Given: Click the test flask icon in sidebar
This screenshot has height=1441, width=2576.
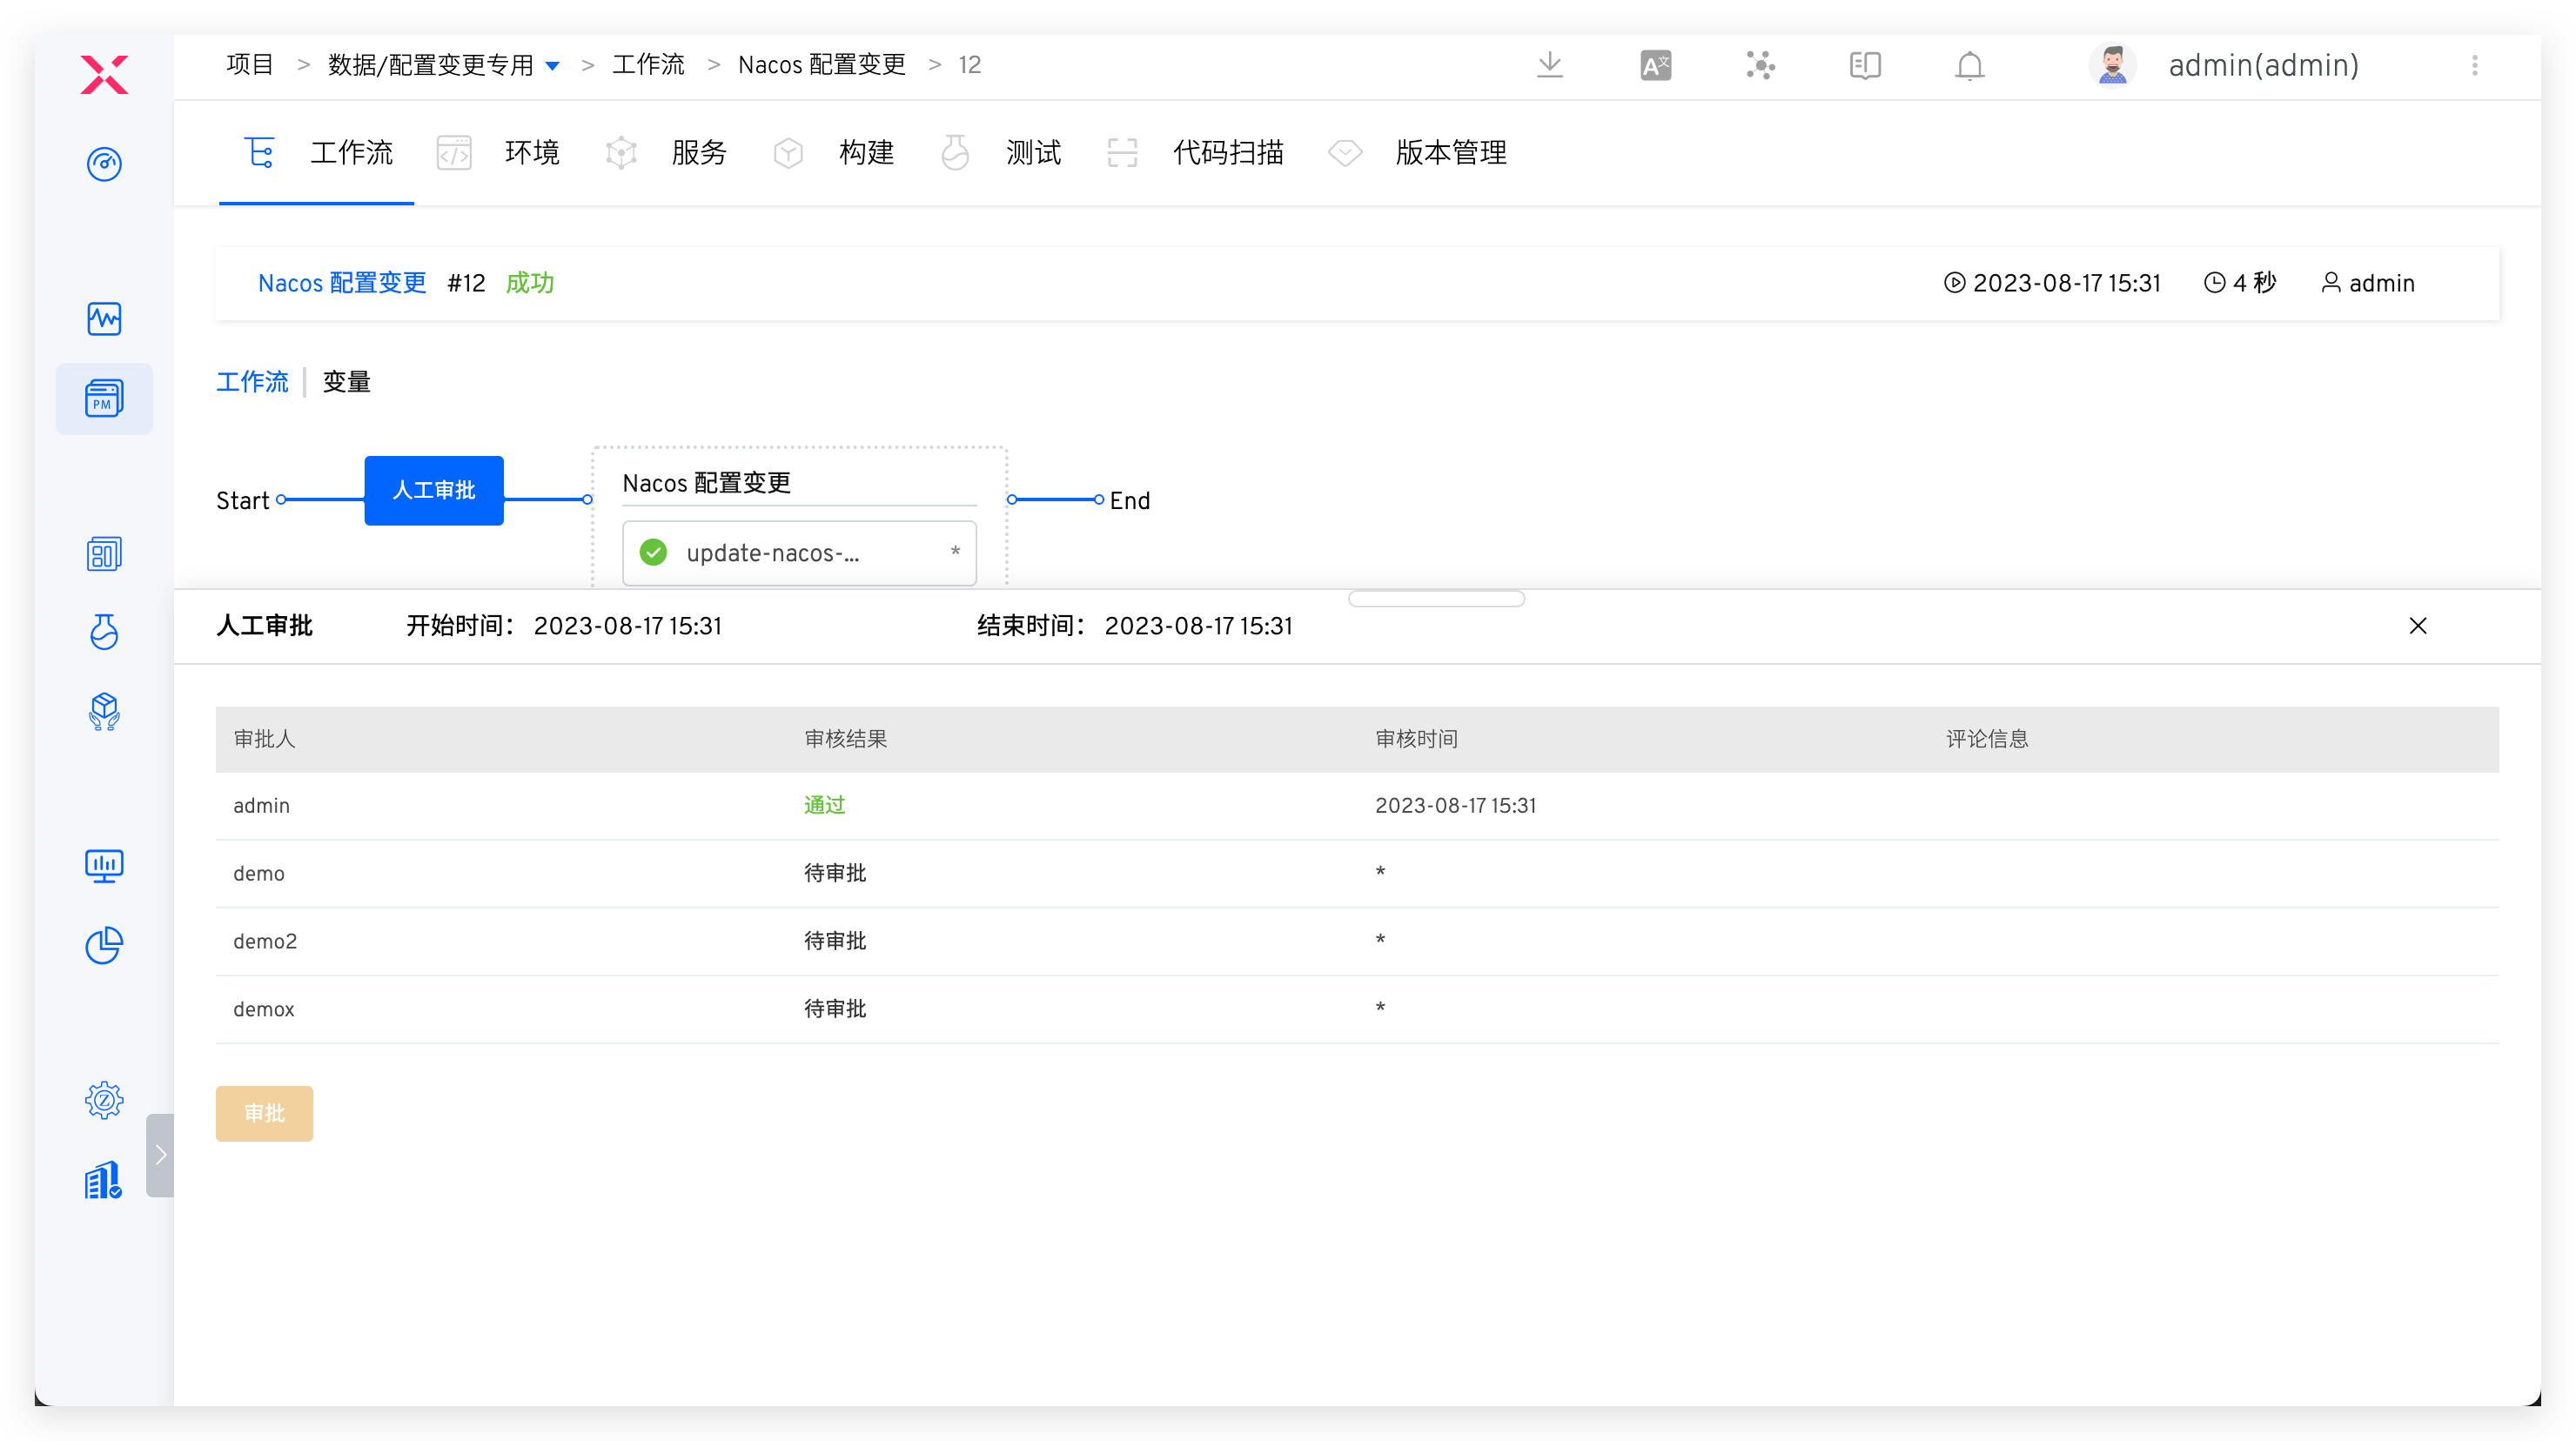Looking at the screenshot, I should [104, 632].
